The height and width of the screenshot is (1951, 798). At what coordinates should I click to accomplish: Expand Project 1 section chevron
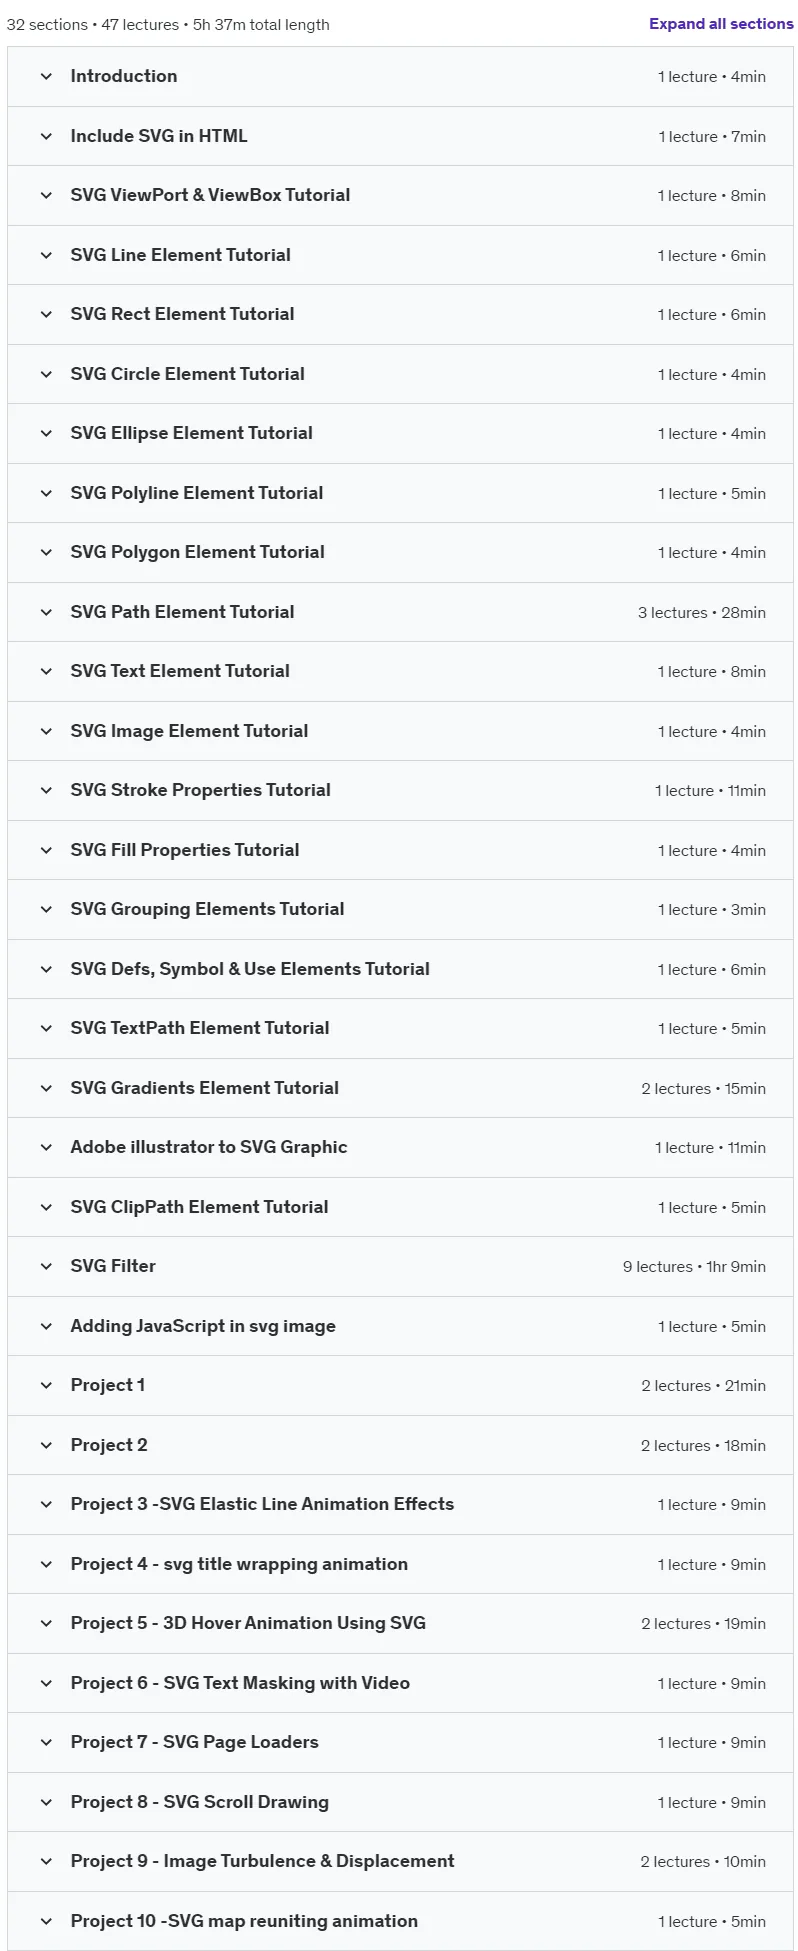[46, 1385]
